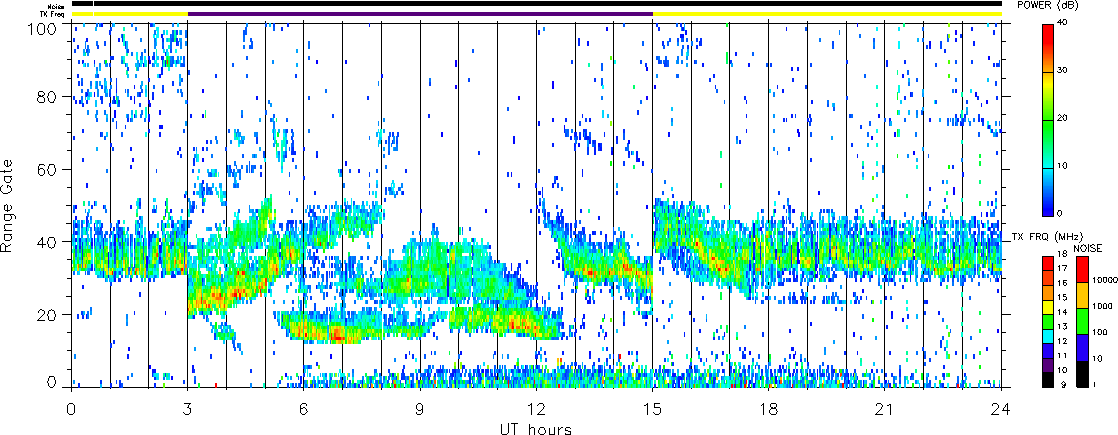The height and width of the screenshot is (435, 1118).
Task: Click the "UT hours" x-axis title
Action: tap(535, 427)
